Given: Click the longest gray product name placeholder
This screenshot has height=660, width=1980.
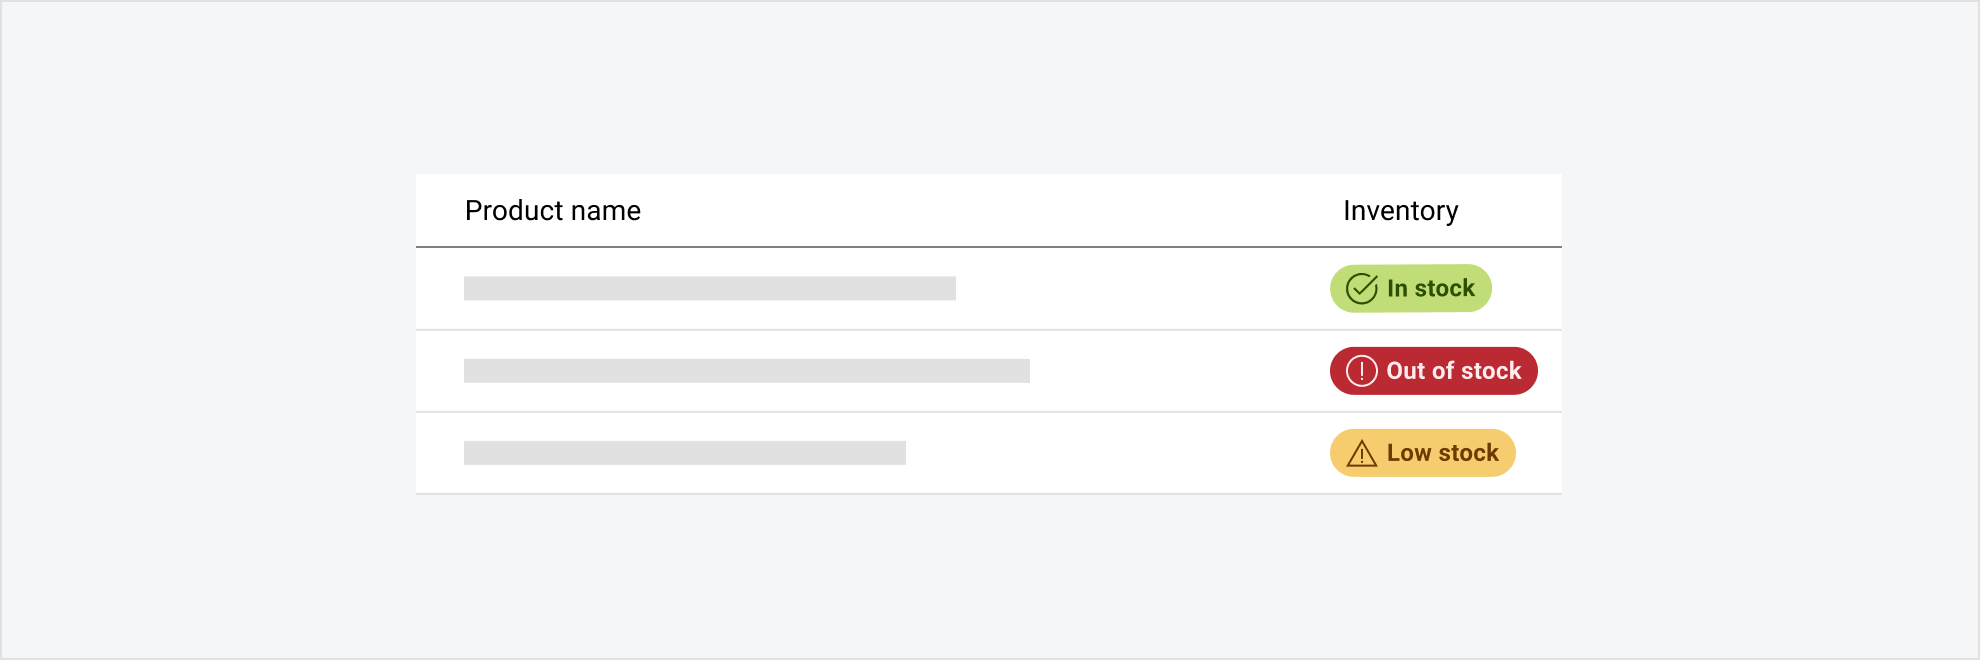Looking at the screenshot, I should click(746, 371).
